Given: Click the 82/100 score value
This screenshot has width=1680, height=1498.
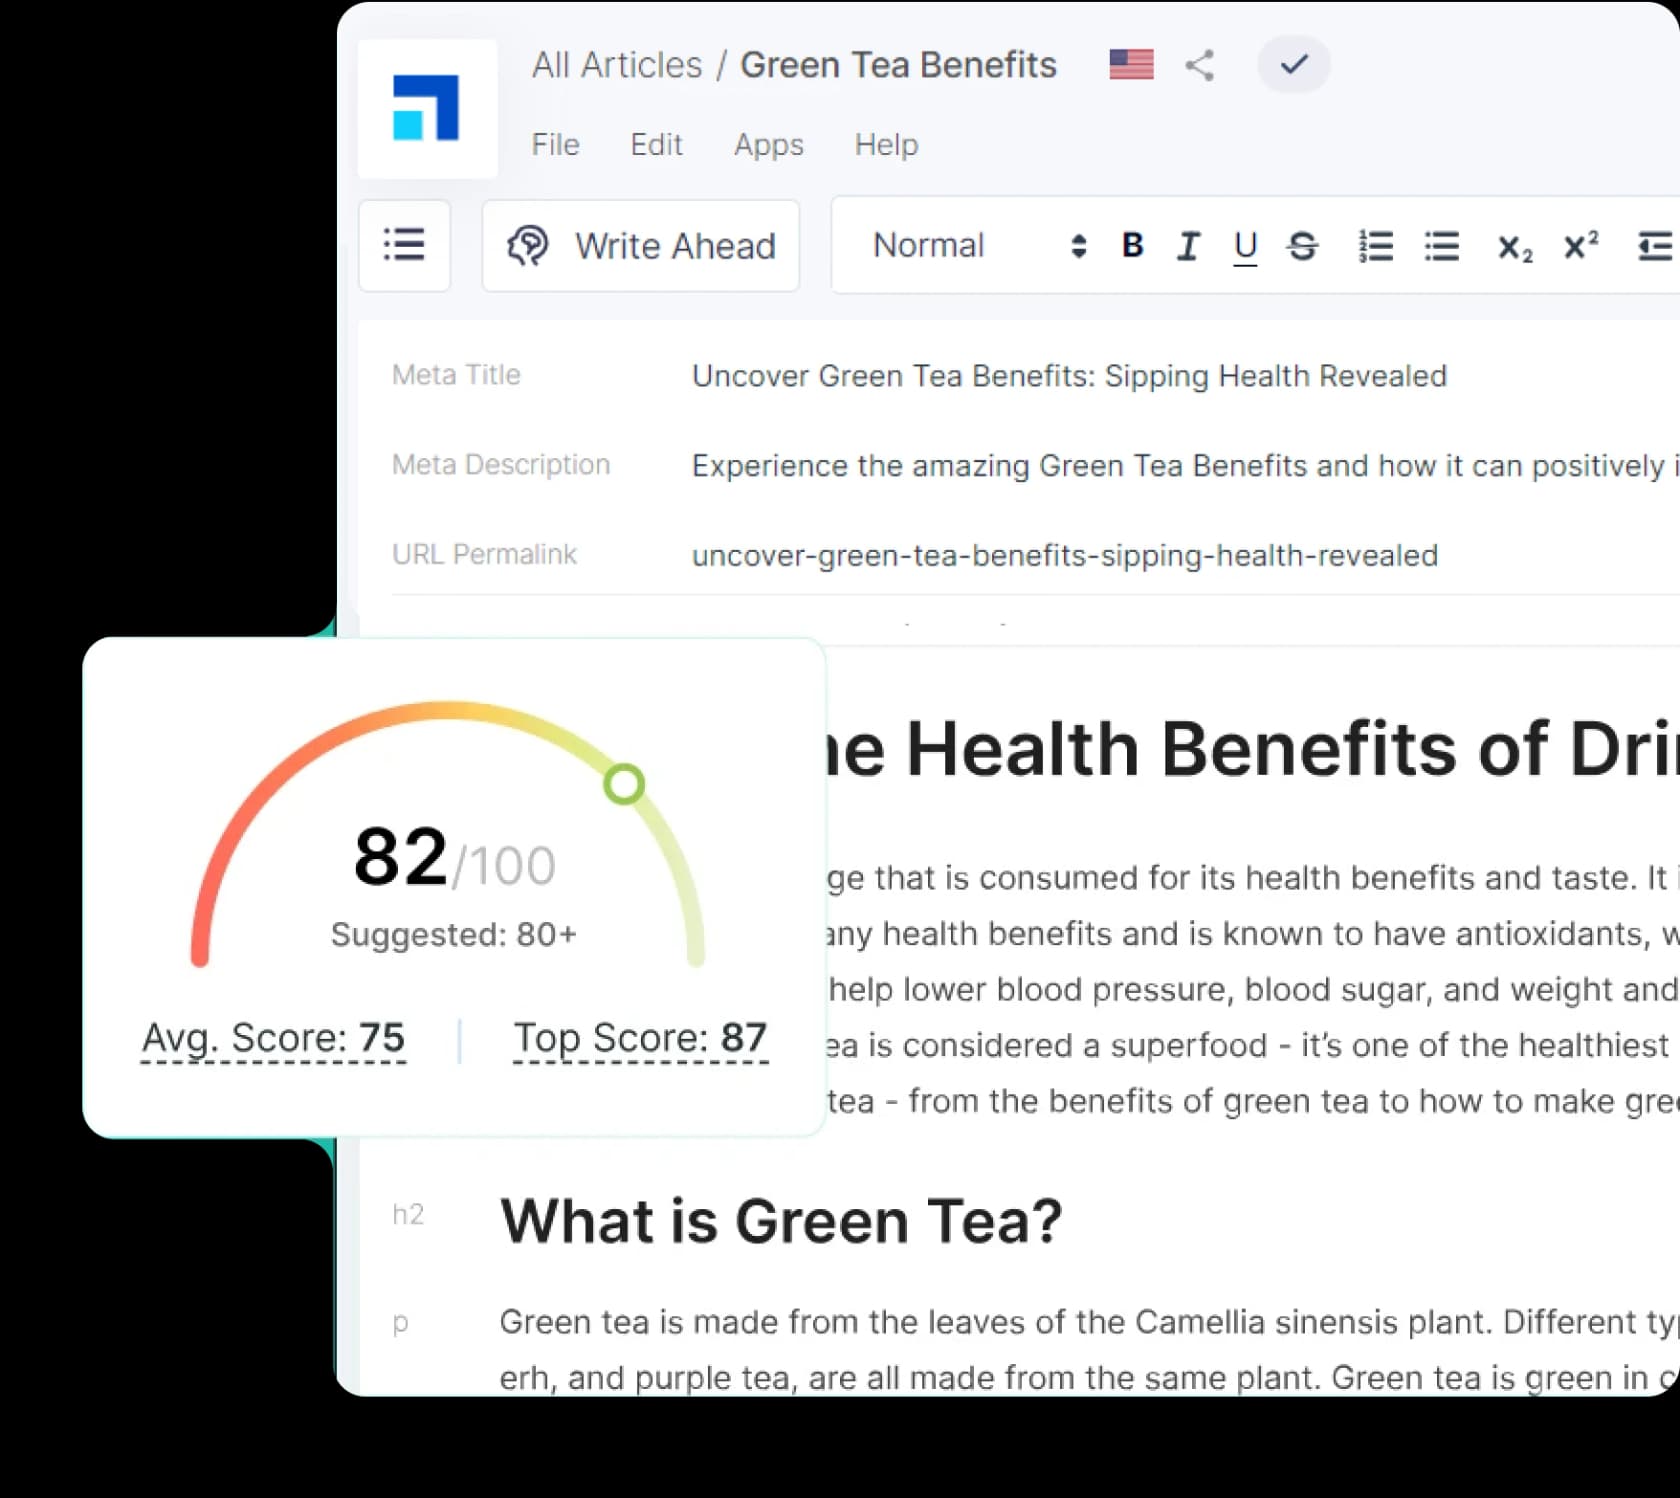Looking at the screenshot, I should pos(454,858).
